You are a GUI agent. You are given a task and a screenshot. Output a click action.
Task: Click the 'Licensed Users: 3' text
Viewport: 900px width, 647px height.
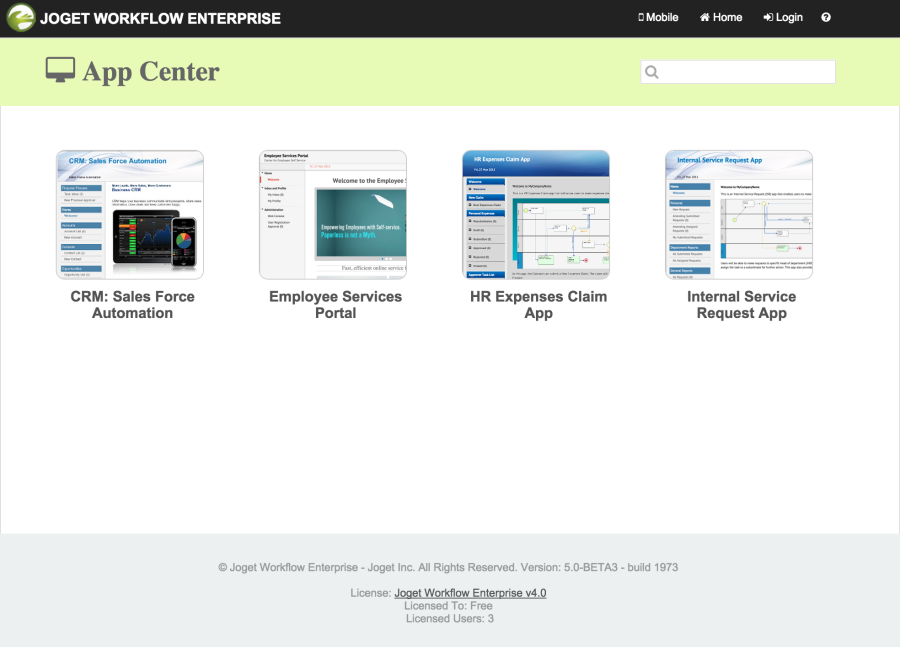click(450, 618)
